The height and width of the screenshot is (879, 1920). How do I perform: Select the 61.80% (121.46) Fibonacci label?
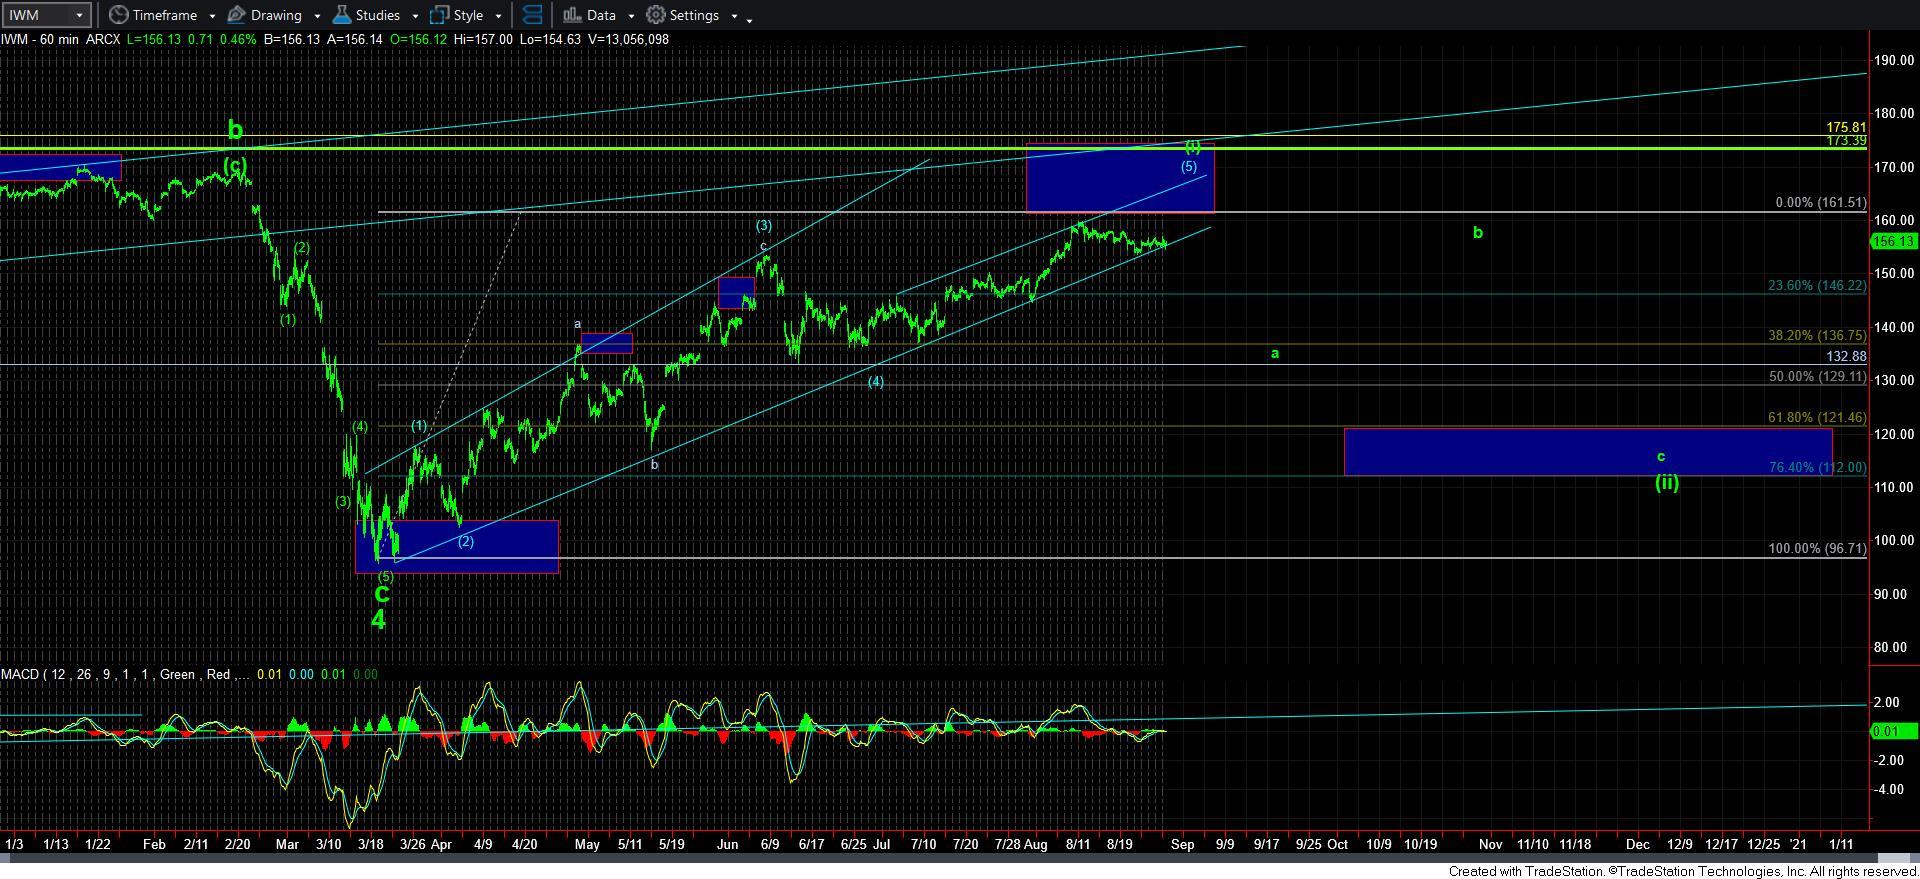click(1817, 418)
